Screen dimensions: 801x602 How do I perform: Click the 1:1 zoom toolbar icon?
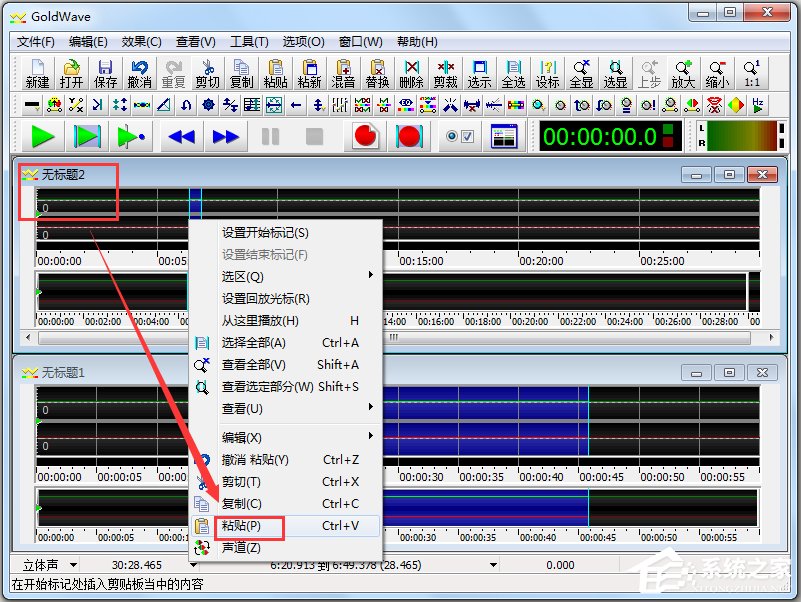(x=751, y=74)
